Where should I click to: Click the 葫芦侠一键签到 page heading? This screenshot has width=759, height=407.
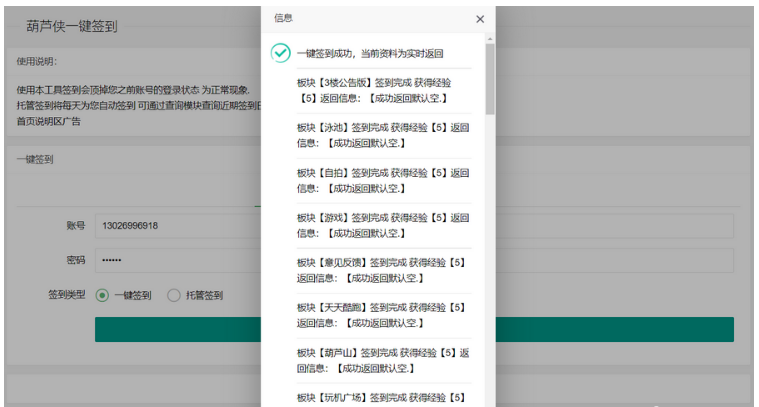[x=72, y=26]
